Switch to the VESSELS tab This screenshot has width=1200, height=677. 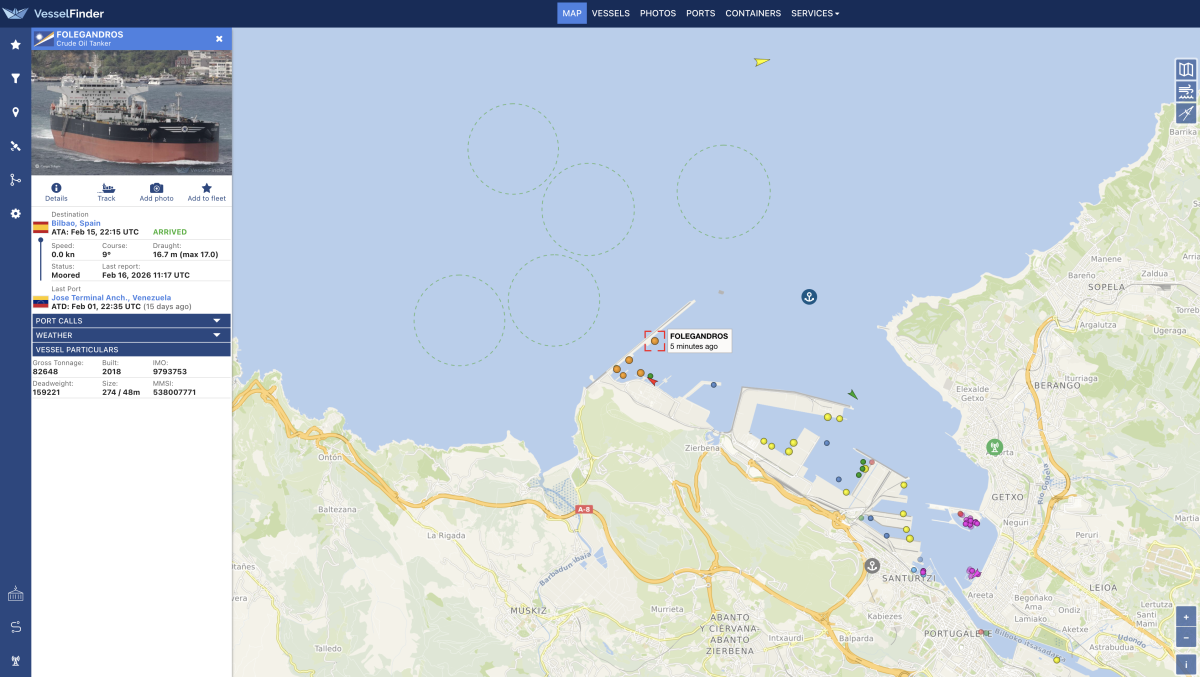click(610, 14)
